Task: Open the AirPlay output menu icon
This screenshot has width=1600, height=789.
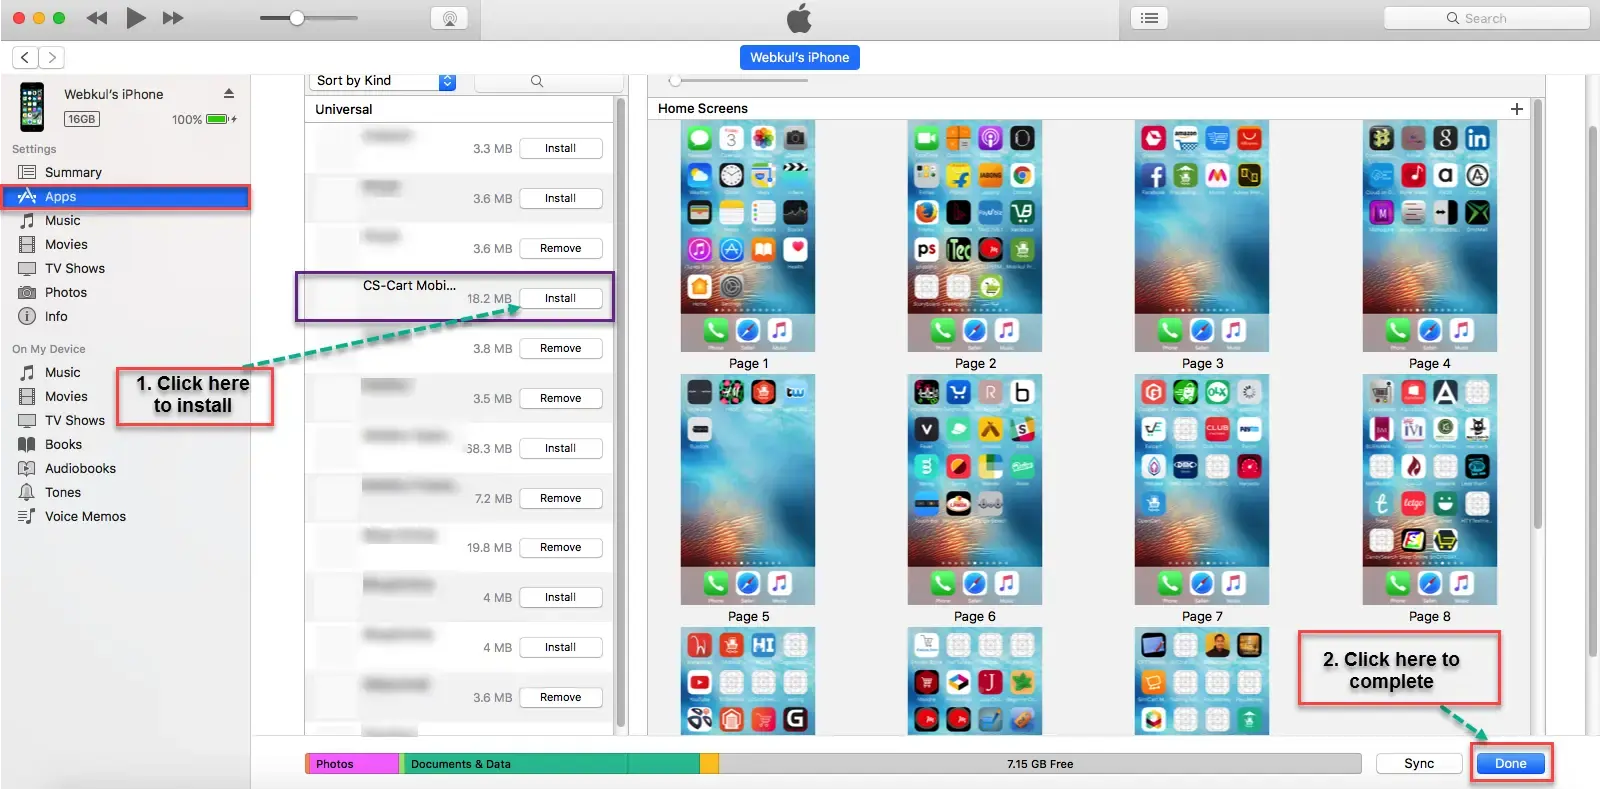Action: (x=449, y=18)
